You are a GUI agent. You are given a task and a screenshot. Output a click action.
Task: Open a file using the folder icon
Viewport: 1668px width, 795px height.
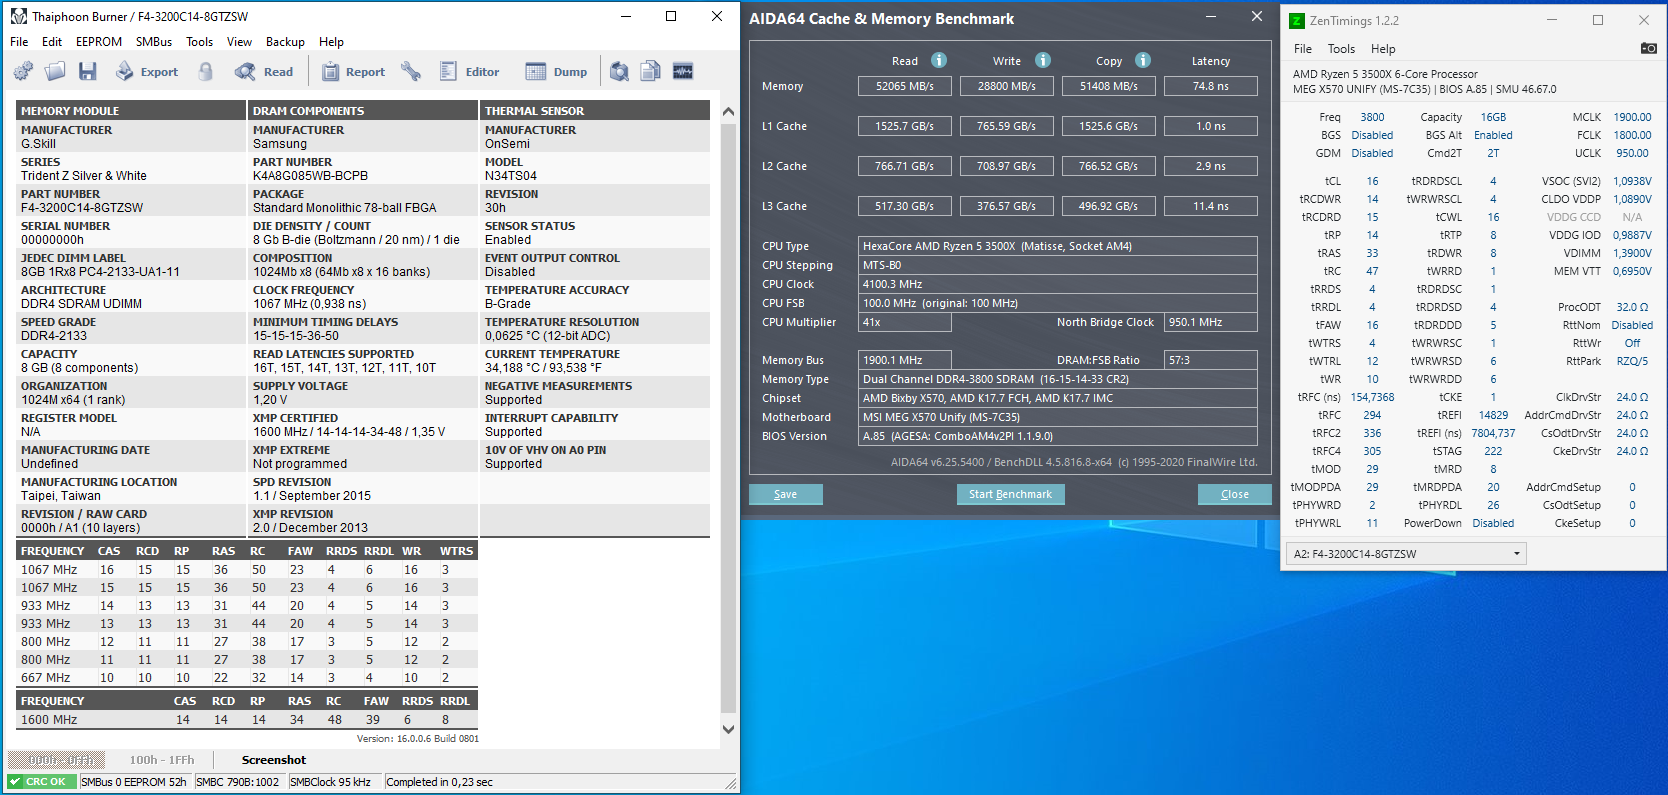(55, 71)
